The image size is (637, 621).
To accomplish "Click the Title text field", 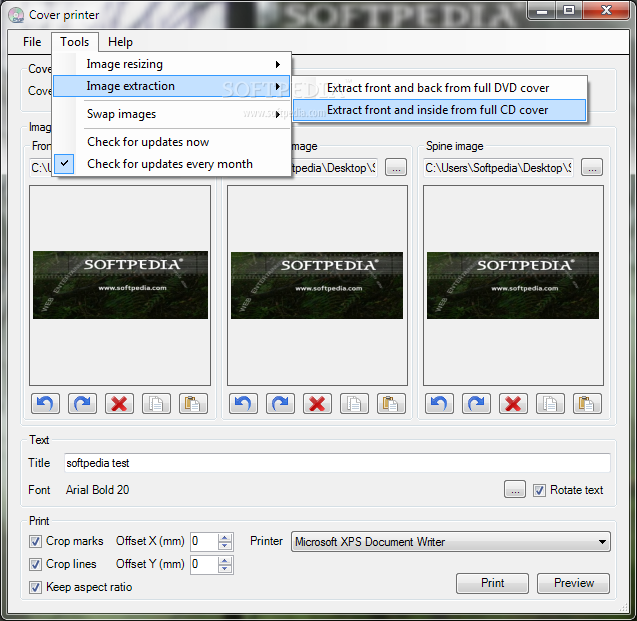I will 337,463.
